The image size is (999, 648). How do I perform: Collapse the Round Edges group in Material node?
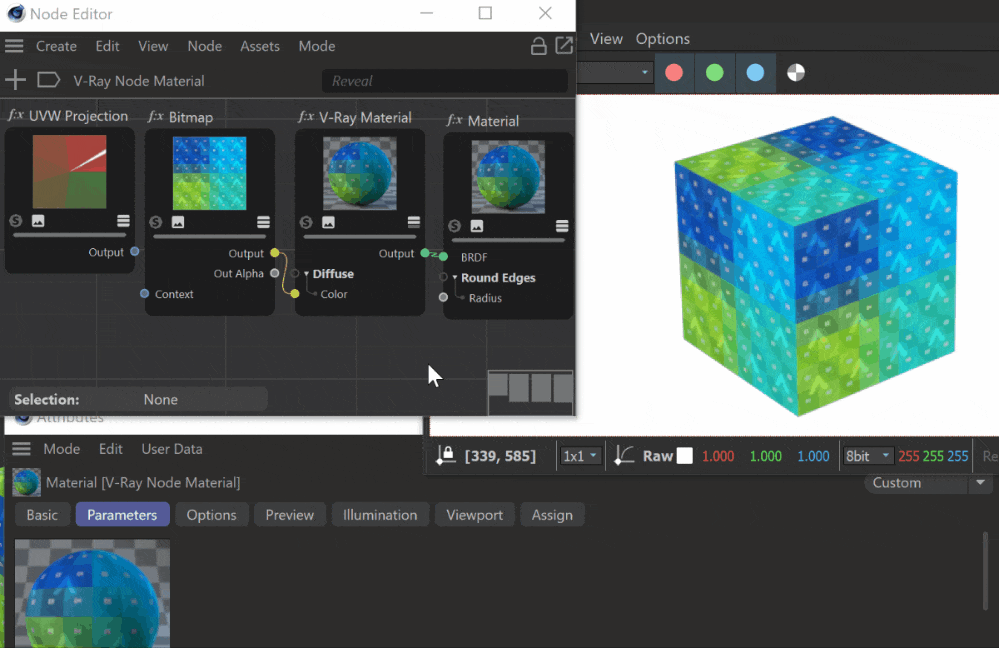tap(455, 278)
